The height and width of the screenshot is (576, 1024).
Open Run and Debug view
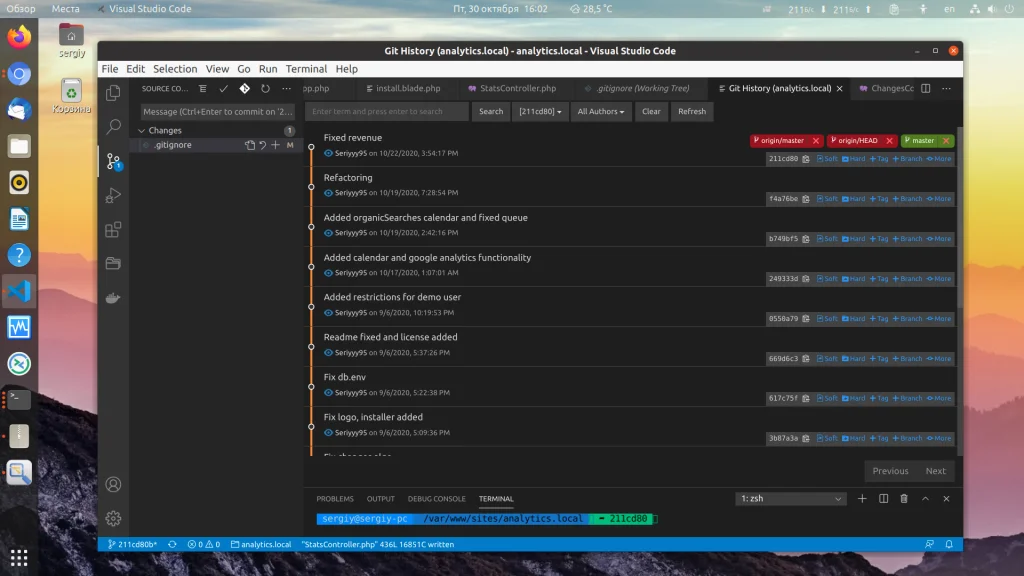click(113, 195)
